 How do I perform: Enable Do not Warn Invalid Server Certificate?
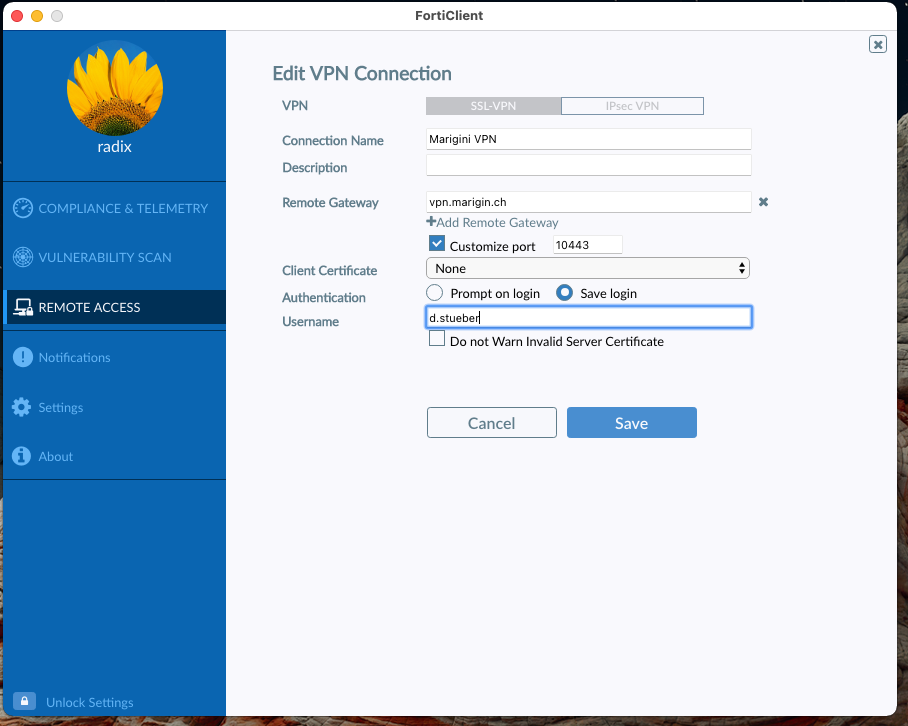[x=437, y=338]
